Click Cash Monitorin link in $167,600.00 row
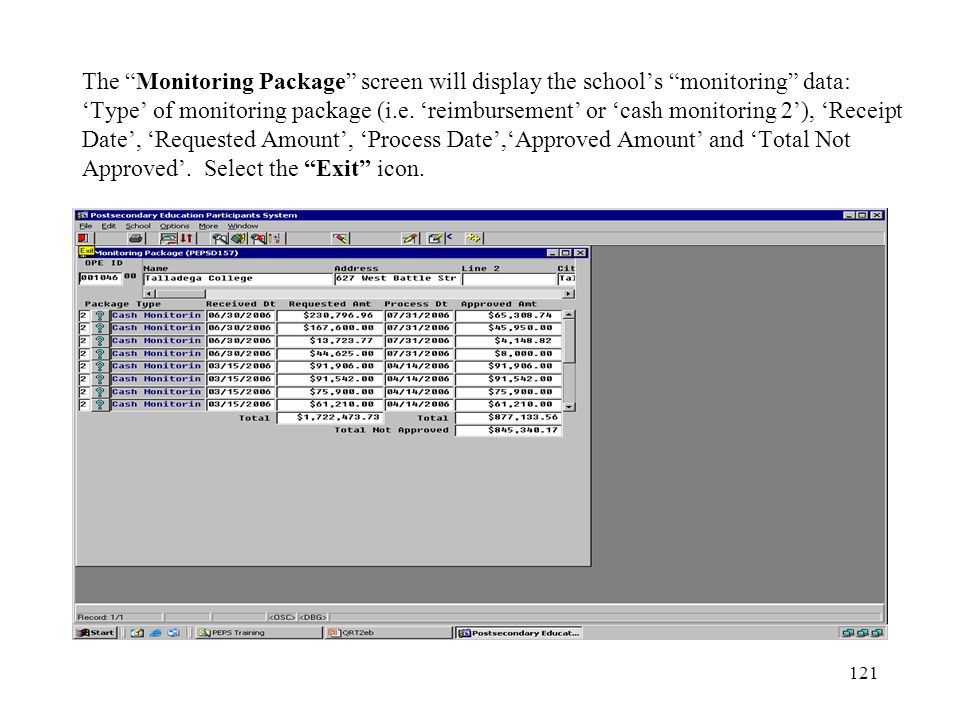The image size is (960, 720). pyautogui.click(x=156, y=328)
